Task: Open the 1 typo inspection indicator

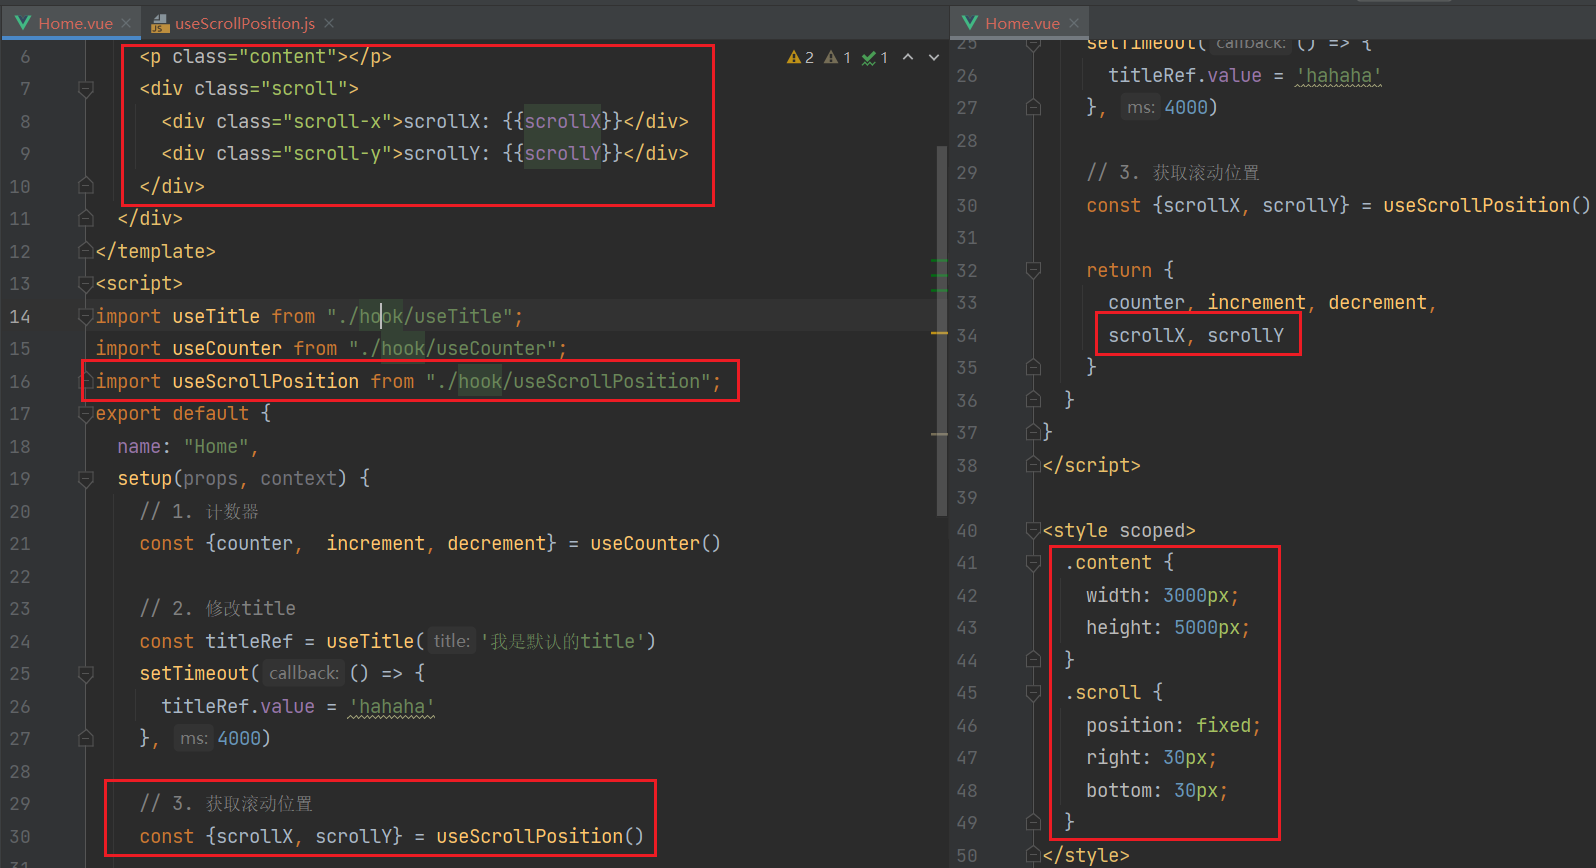Action: click(875, 58)
